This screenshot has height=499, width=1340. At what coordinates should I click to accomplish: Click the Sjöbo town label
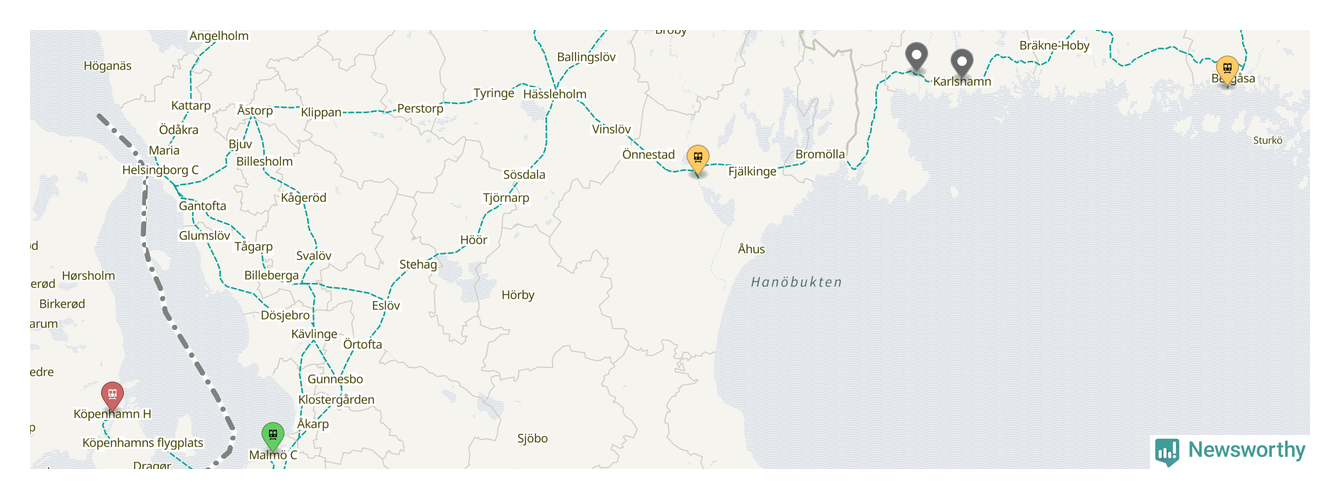click(x=533, y=438)
